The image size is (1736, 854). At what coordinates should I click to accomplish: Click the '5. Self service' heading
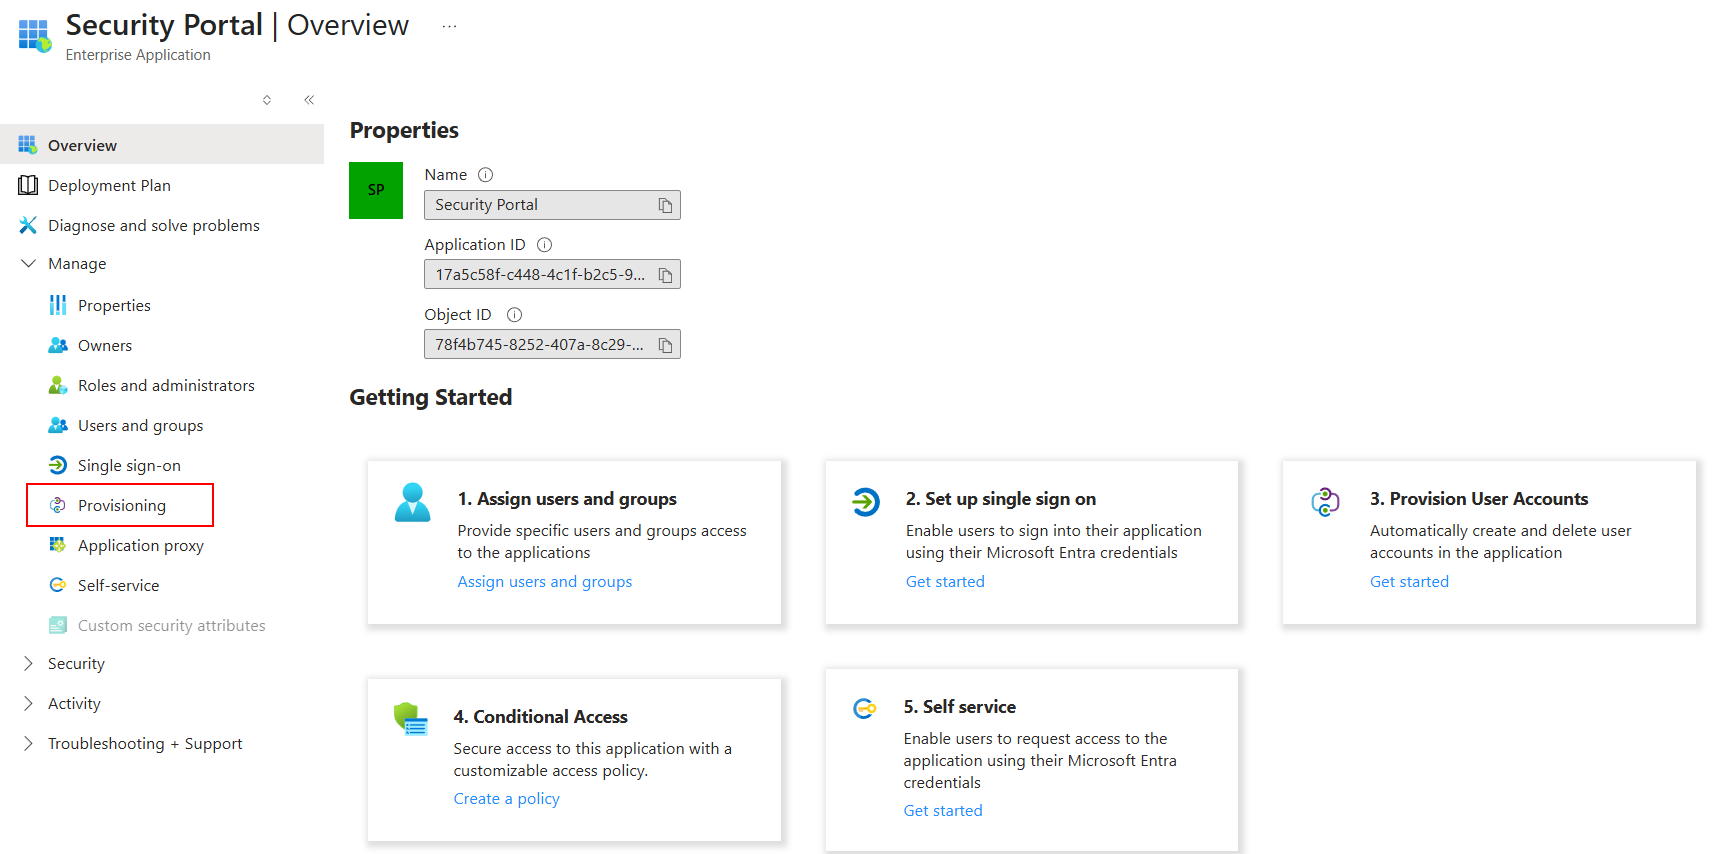point(960,707)
